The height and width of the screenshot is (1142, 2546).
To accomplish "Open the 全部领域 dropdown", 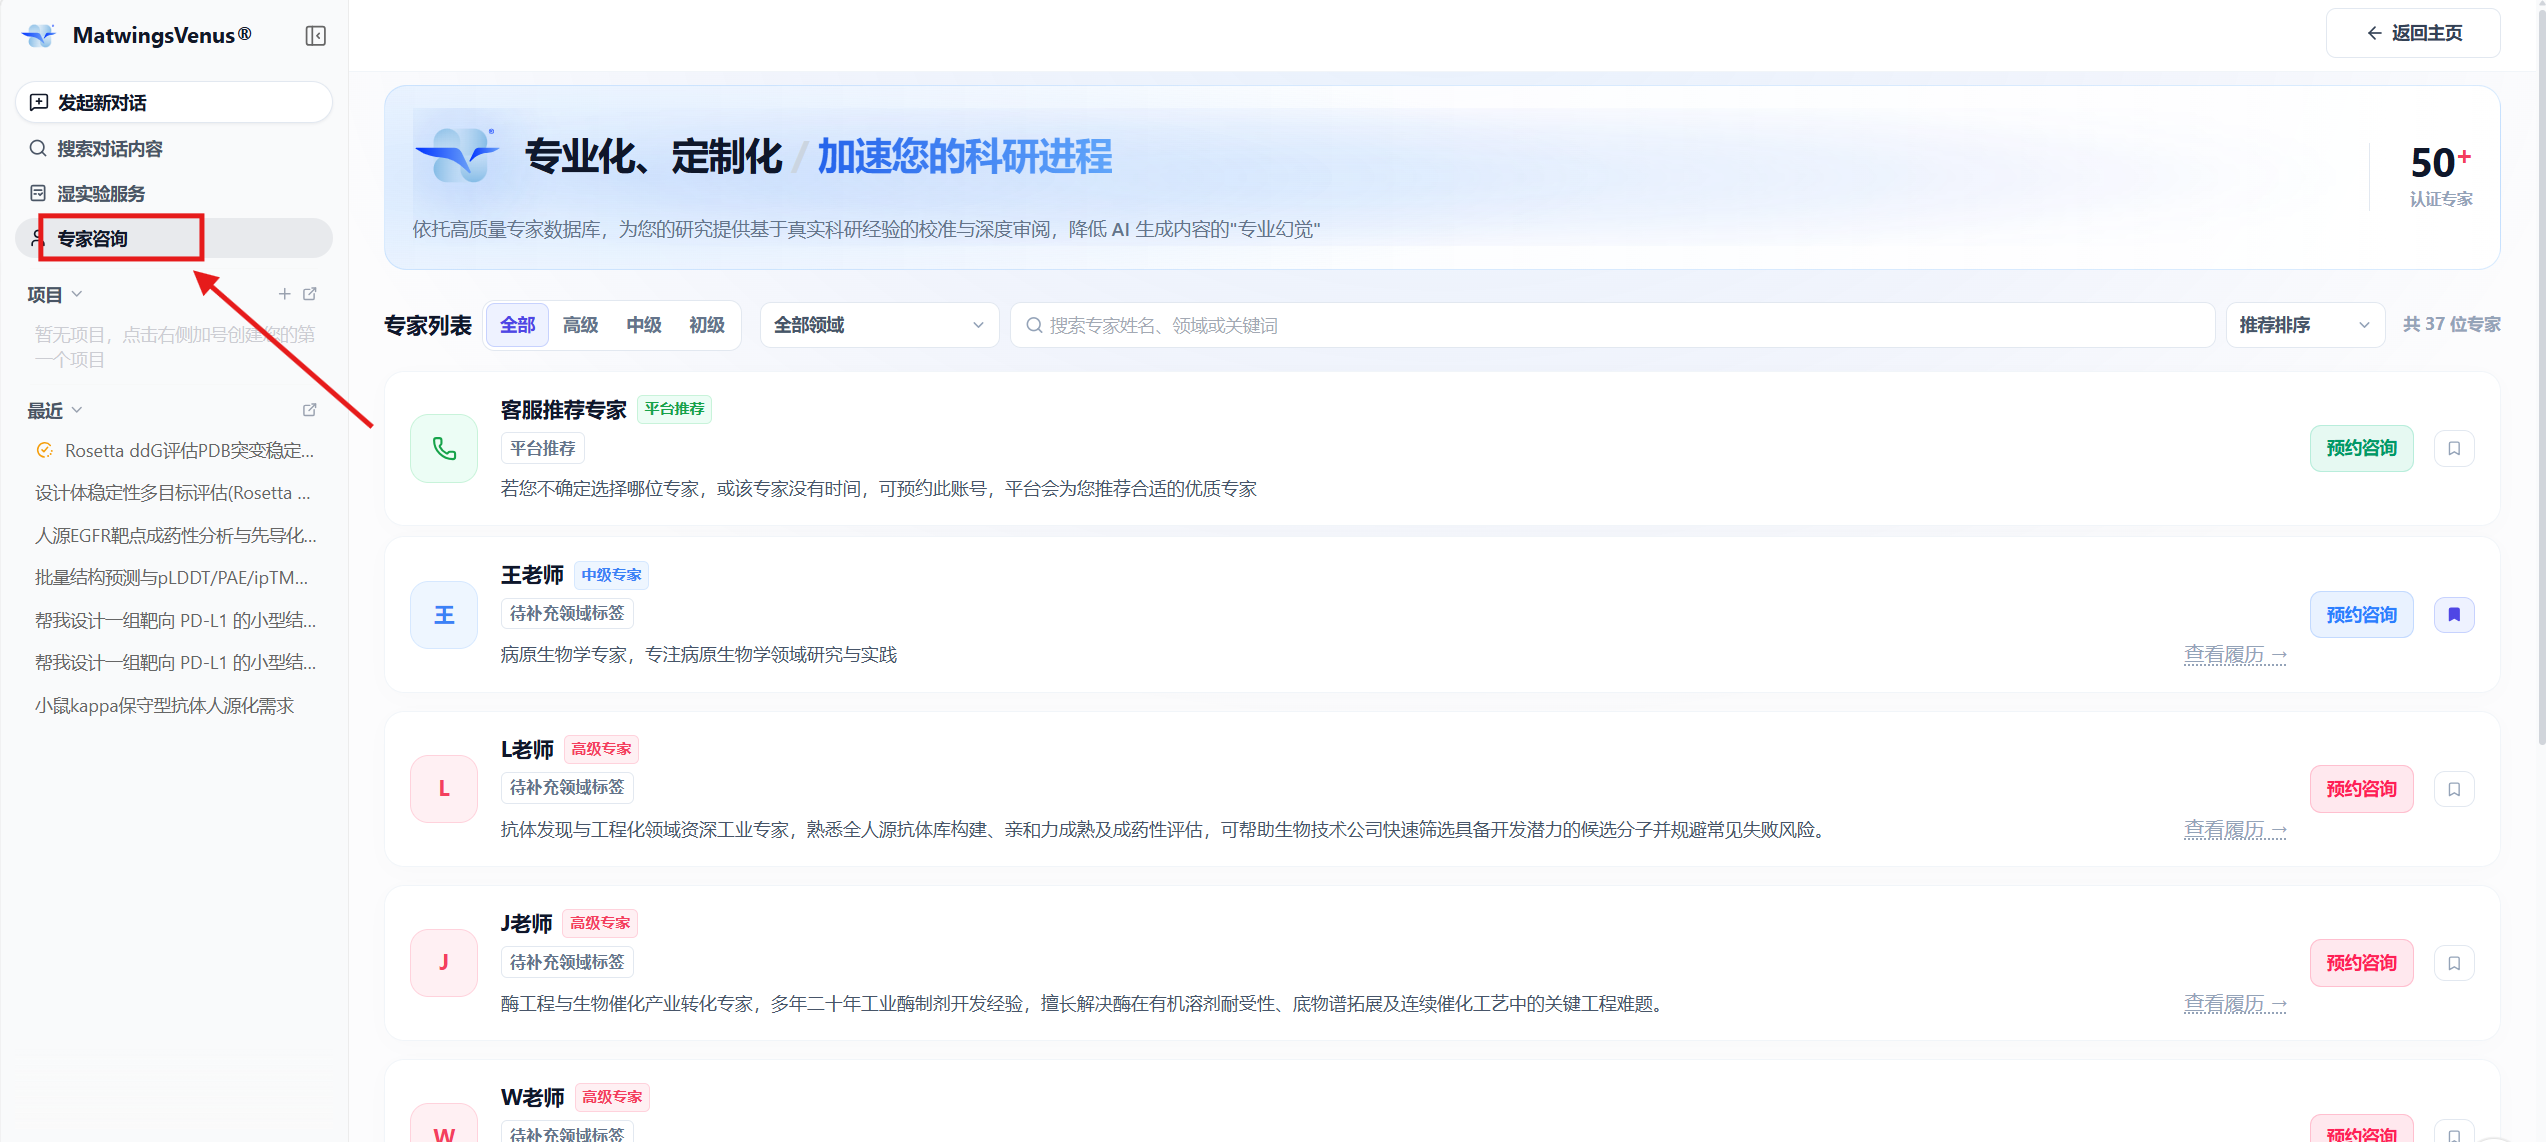I will (879, 325).
